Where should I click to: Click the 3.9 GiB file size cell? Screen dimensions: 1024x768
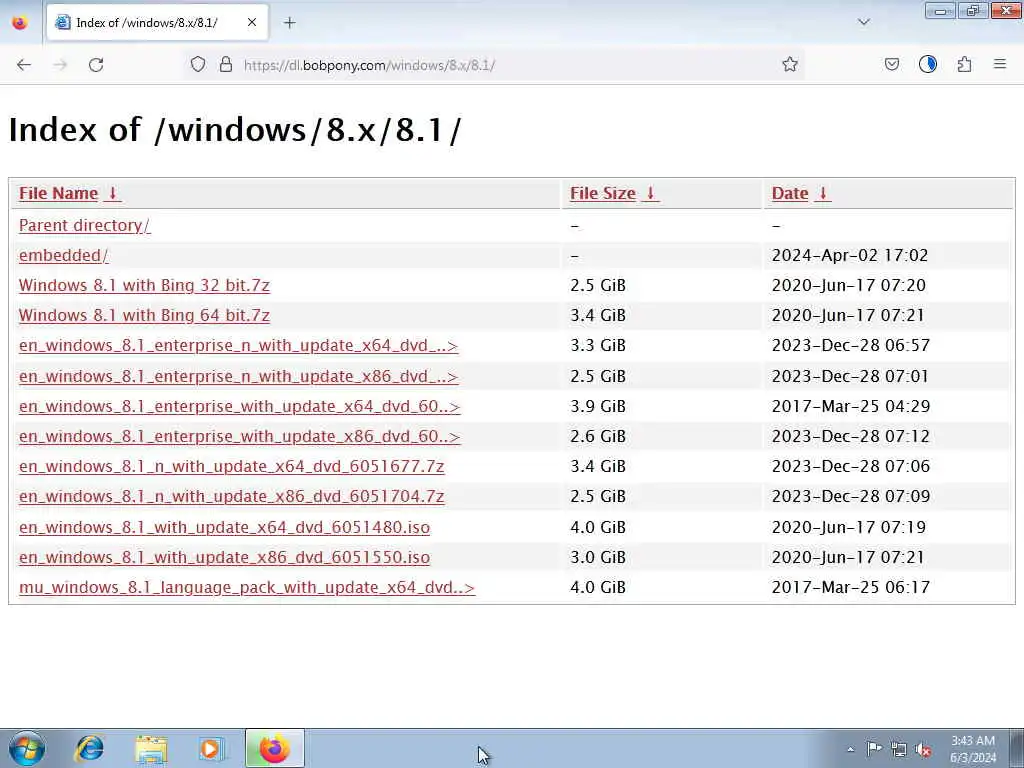(598, 406)
